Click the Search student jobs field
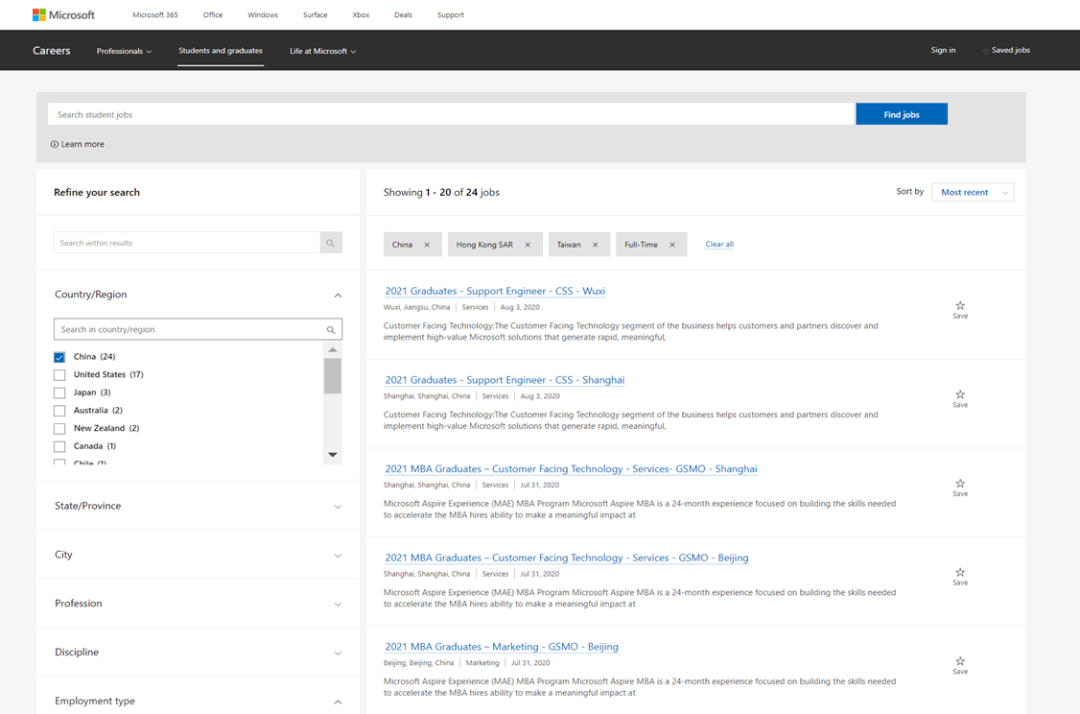Image resolution: width=1080 pixels, height=714 pixels. 451,114
